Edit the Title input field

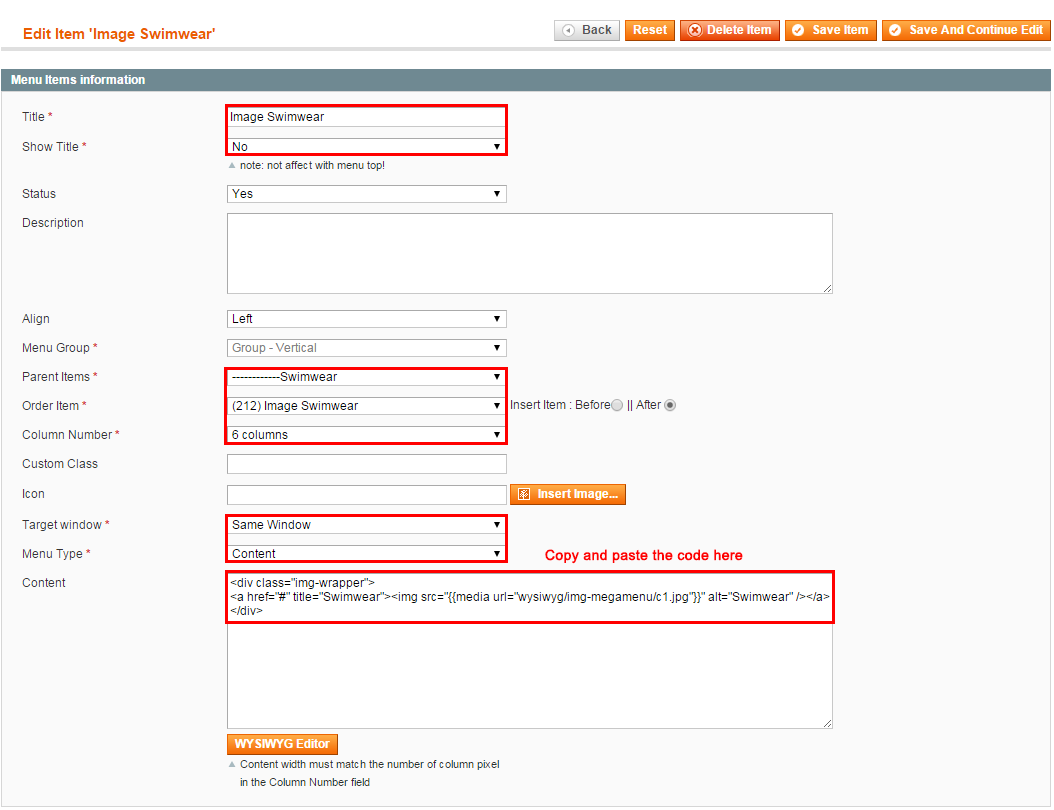click(366, 117)
